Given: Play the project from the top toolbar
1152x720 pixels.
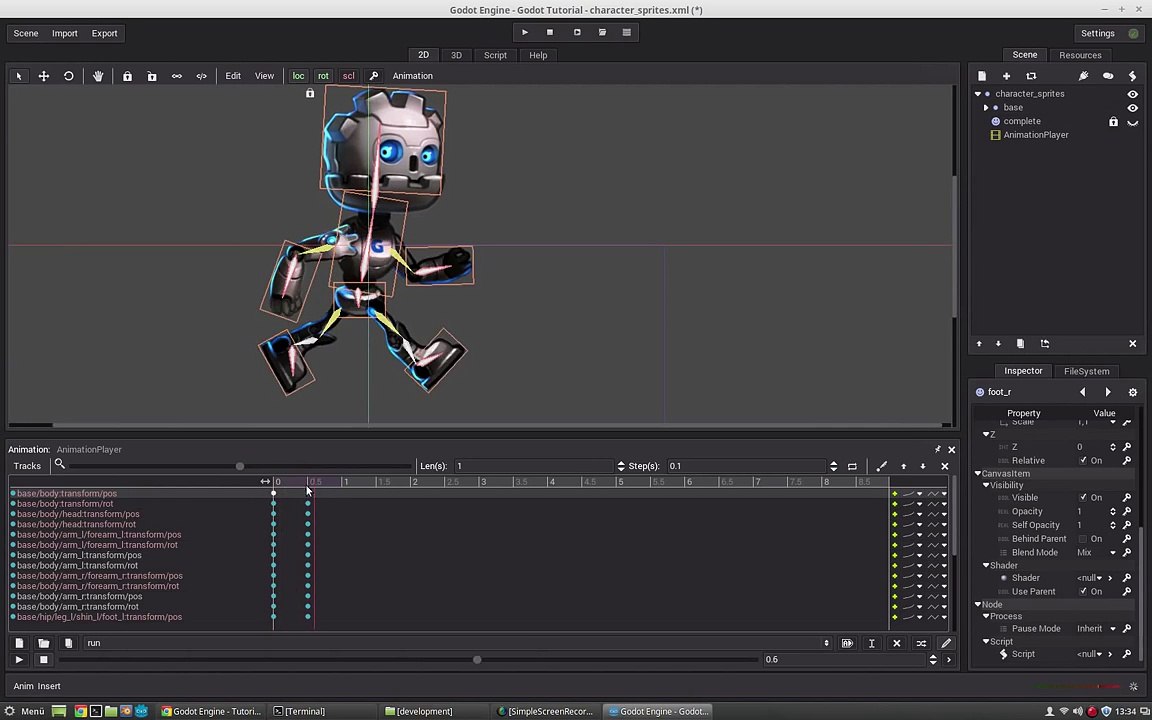Looking at the screenshot, I should [x=525, y=32].
